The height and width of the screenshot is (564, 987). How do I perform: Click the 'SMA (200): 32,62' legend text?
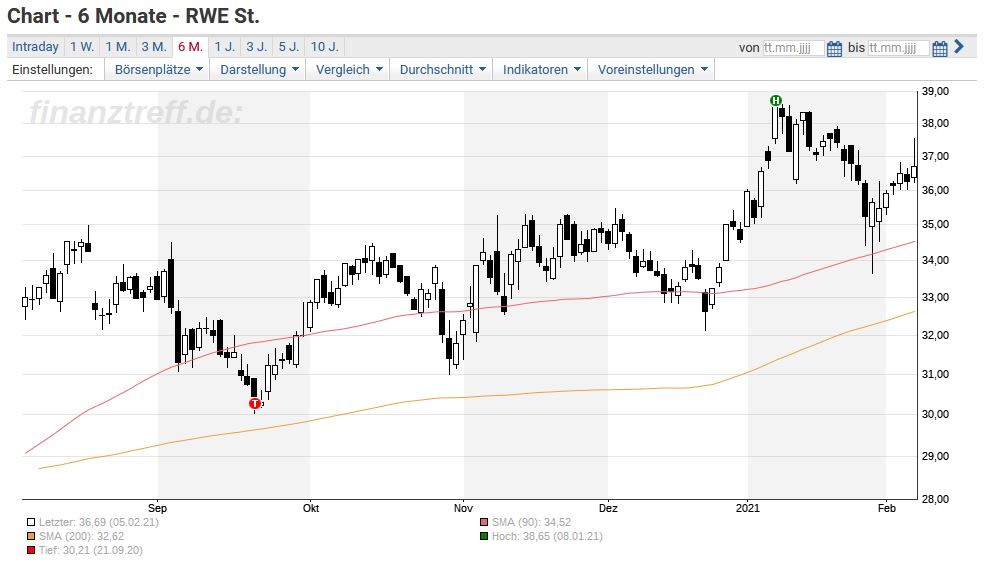(82, 536)
